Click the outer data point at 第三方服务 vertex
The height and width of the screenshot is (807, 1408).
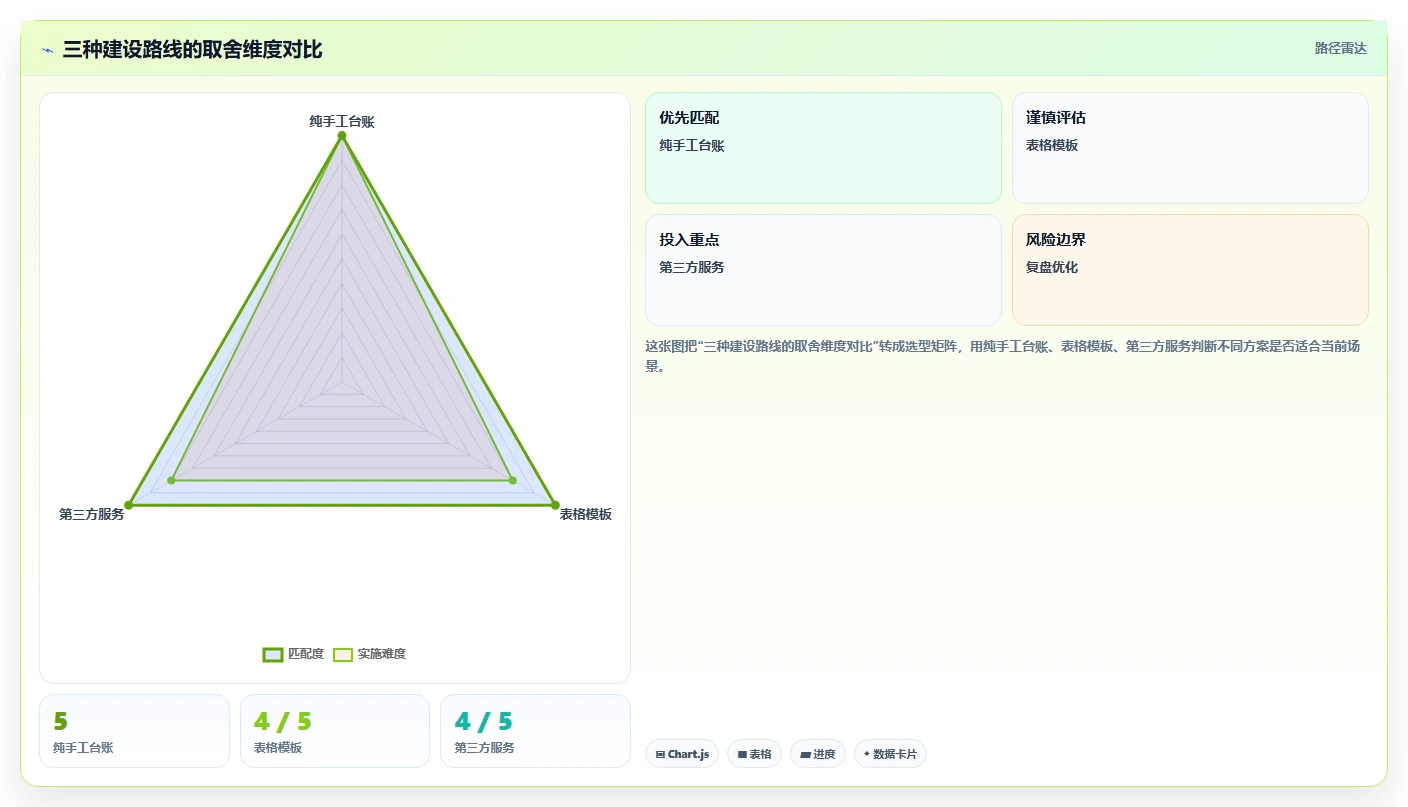[128, 505]
